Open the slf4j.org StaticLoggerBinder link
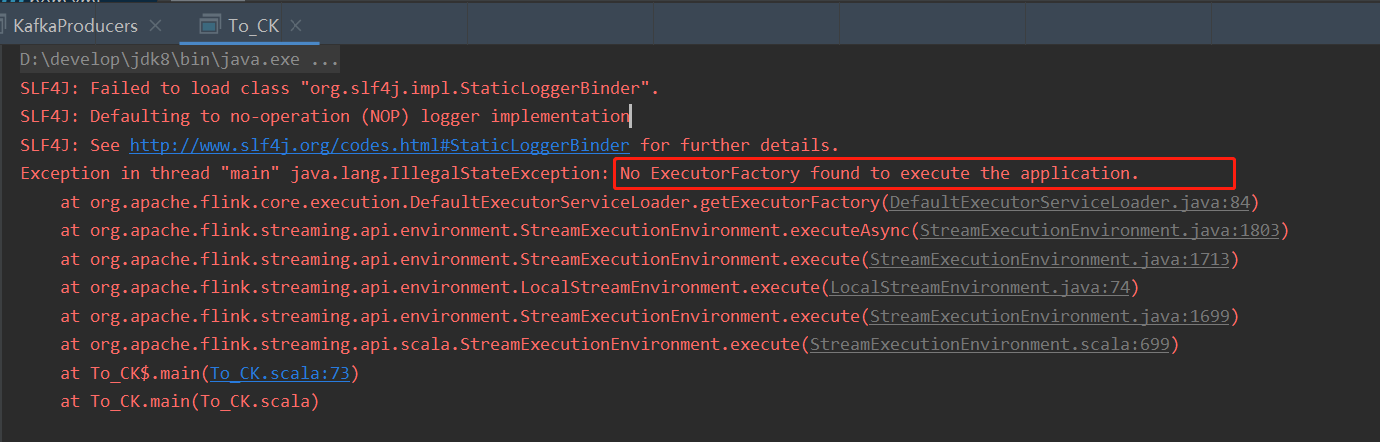 [x=380, y=145]
